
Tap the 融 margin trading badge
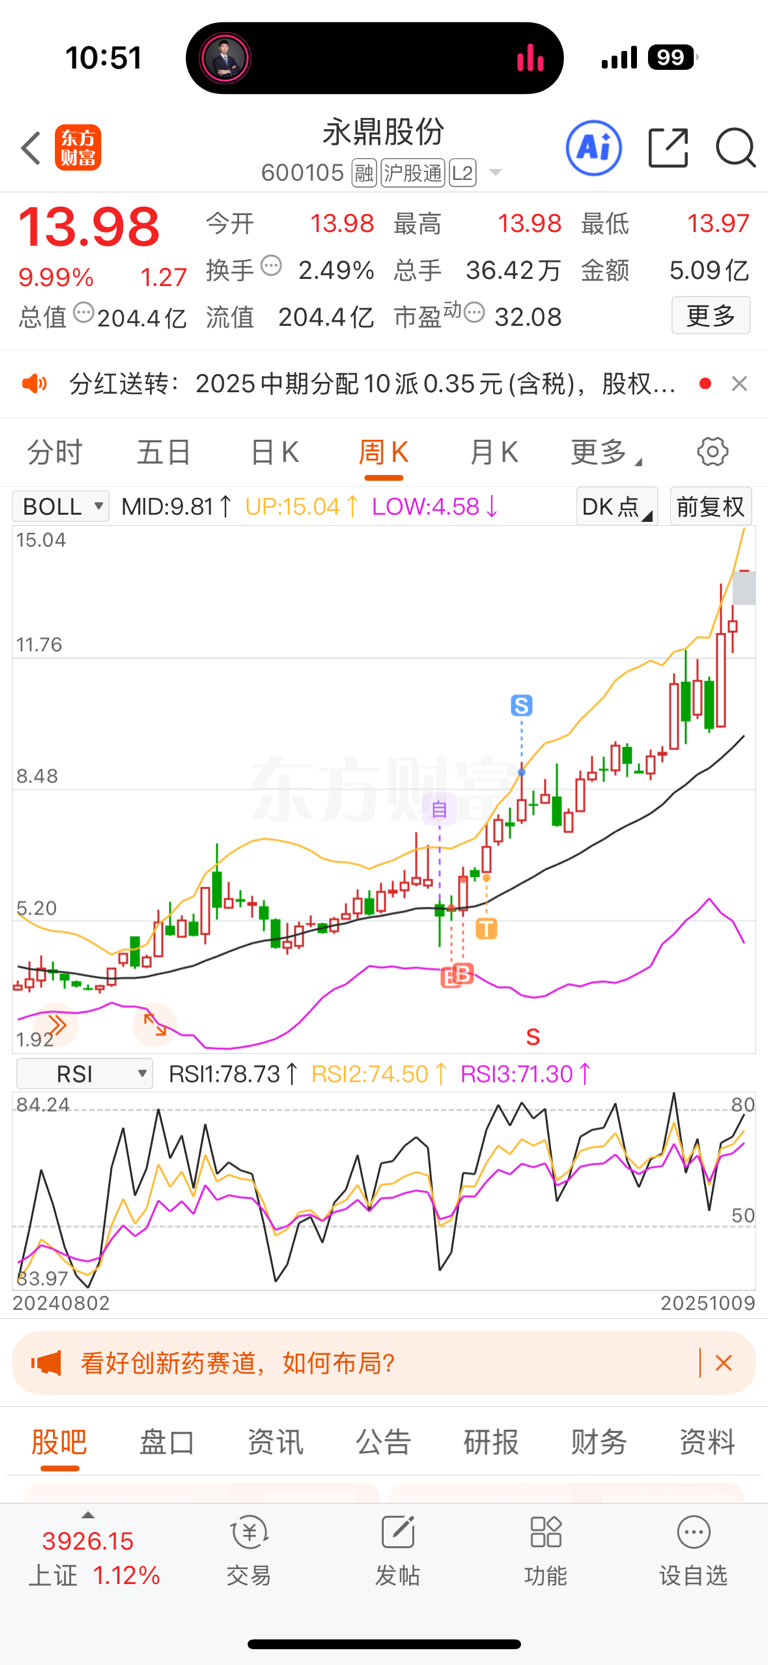[x=364, y=174]
